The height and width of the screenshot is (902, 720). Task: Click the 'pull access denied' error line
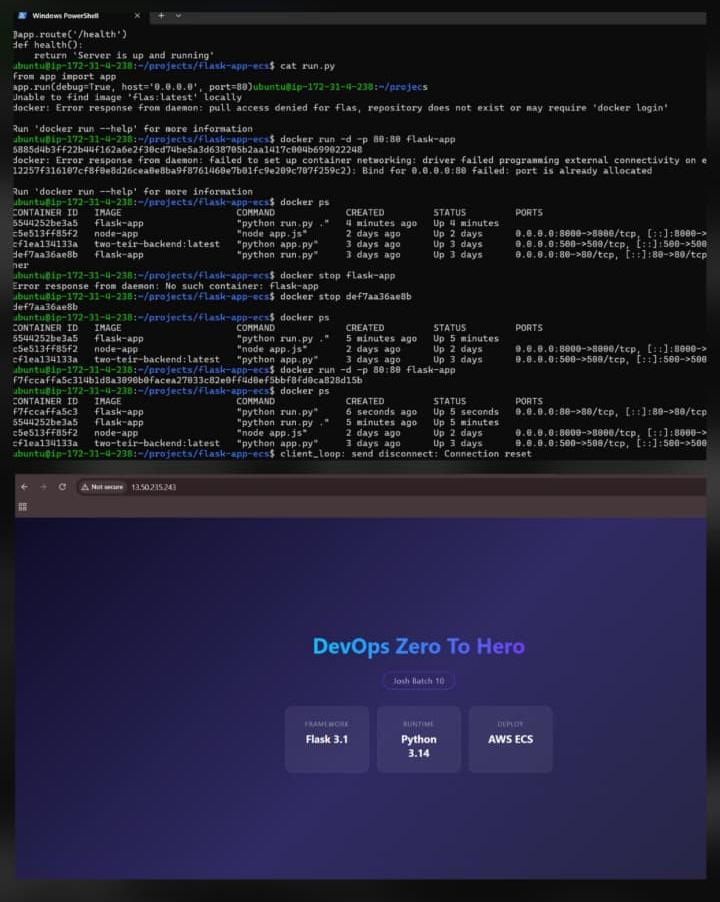pos(340,108)
